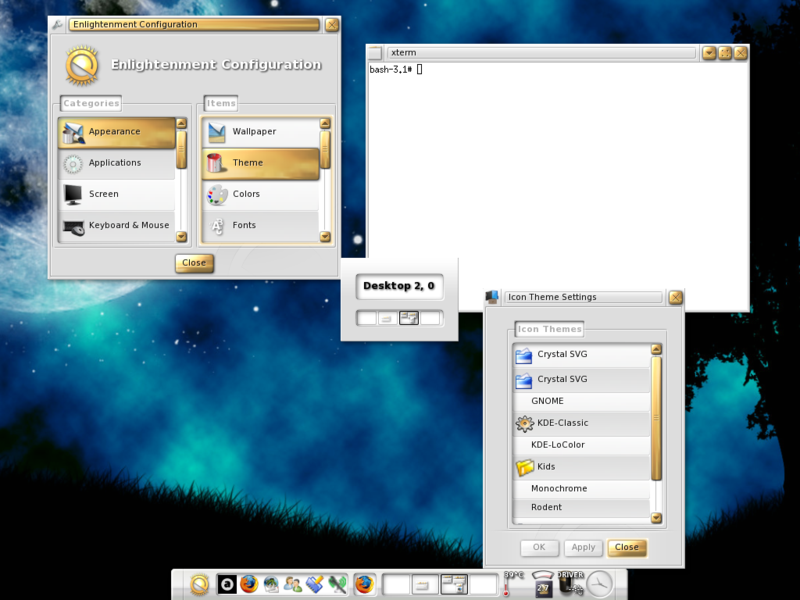Open the Applications category settings

click(115, 162)
